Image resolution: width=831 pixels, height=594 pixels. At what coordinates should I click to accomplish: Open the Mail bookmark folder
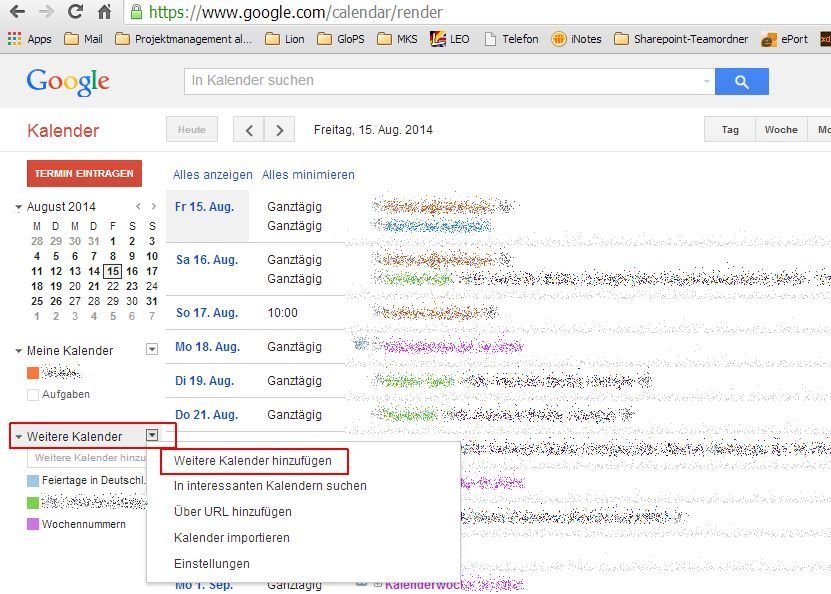pyautogui.click(x=83, y=39)
